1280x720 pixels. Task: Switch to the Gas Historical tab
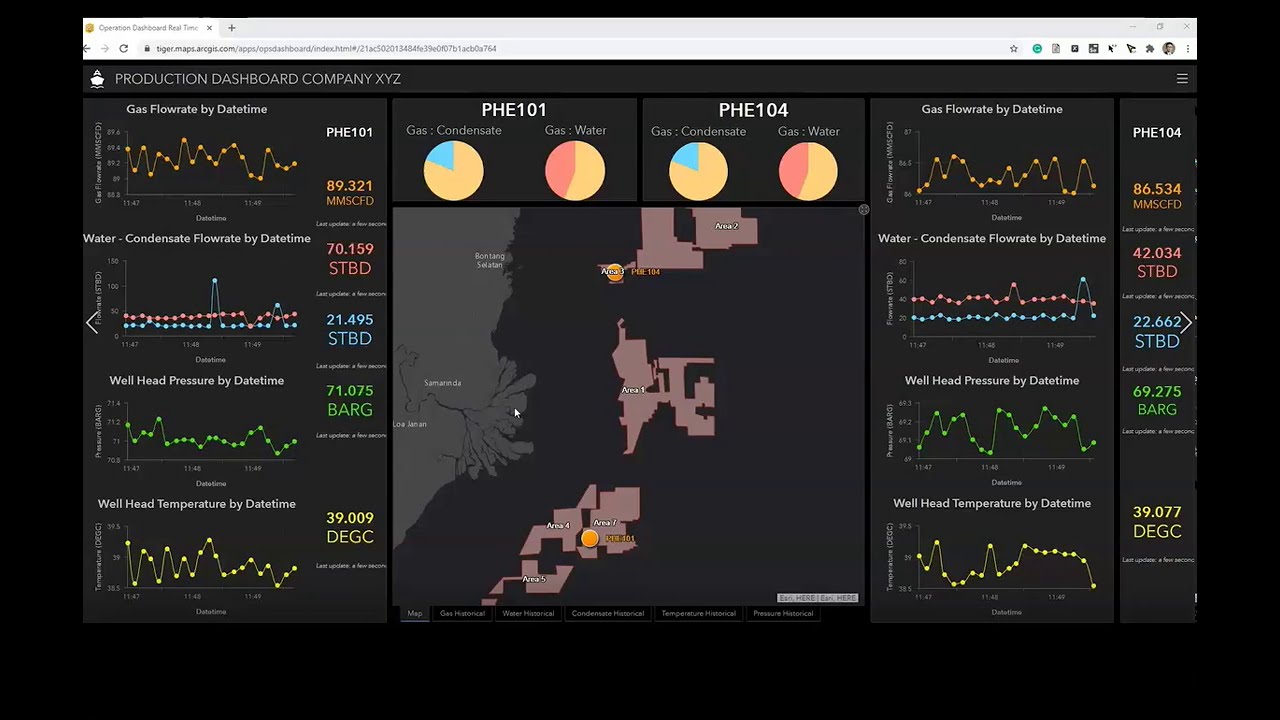[462, 613]
